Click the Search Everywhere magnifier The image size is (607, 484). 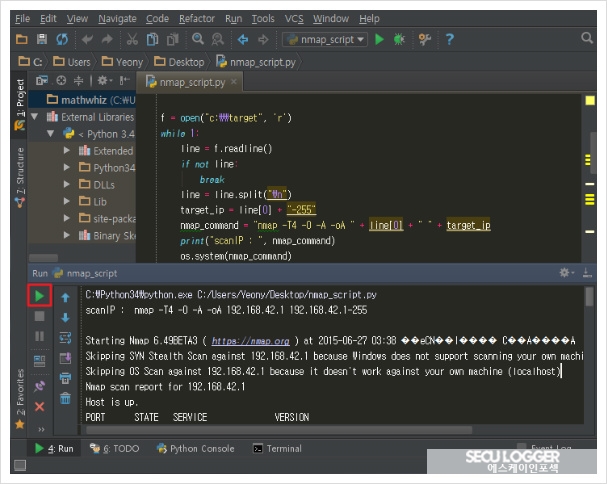pyautogui.click(x=587, y=38)
